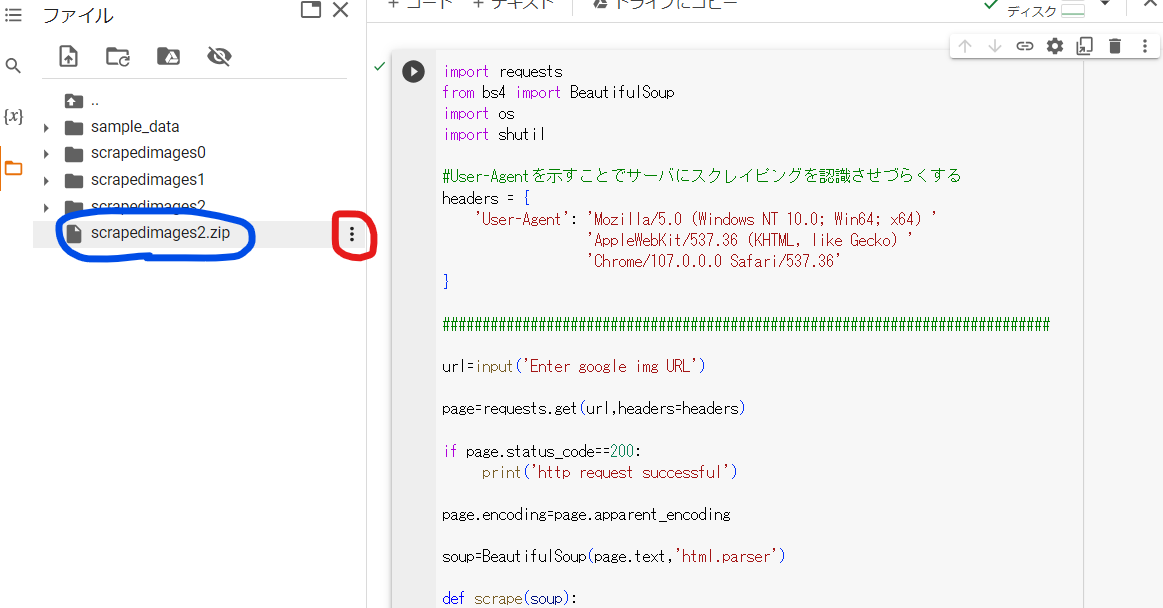Click the disk usage bar indicator
Viewport: 1163px width, 608px height.
(x=1072, y=10)
